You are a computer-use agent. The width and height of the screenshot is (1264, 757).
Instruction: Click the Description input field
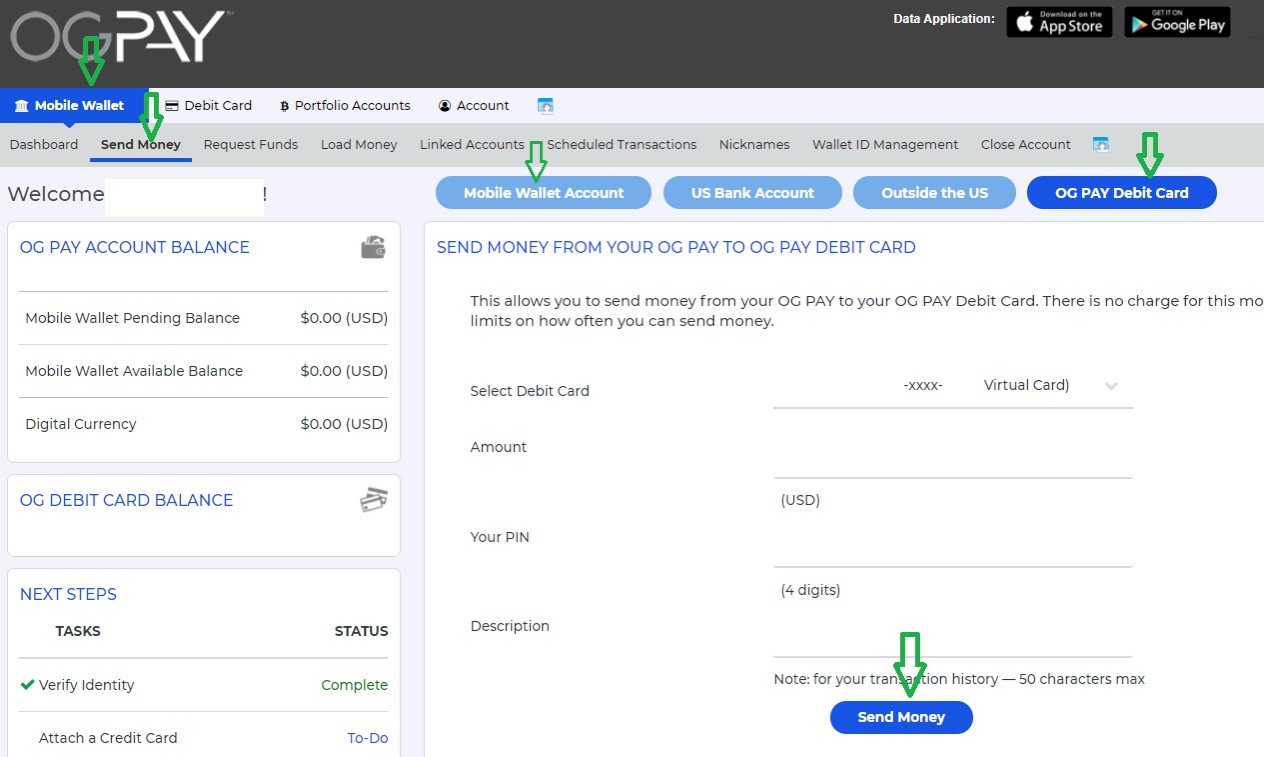(953, 637)
